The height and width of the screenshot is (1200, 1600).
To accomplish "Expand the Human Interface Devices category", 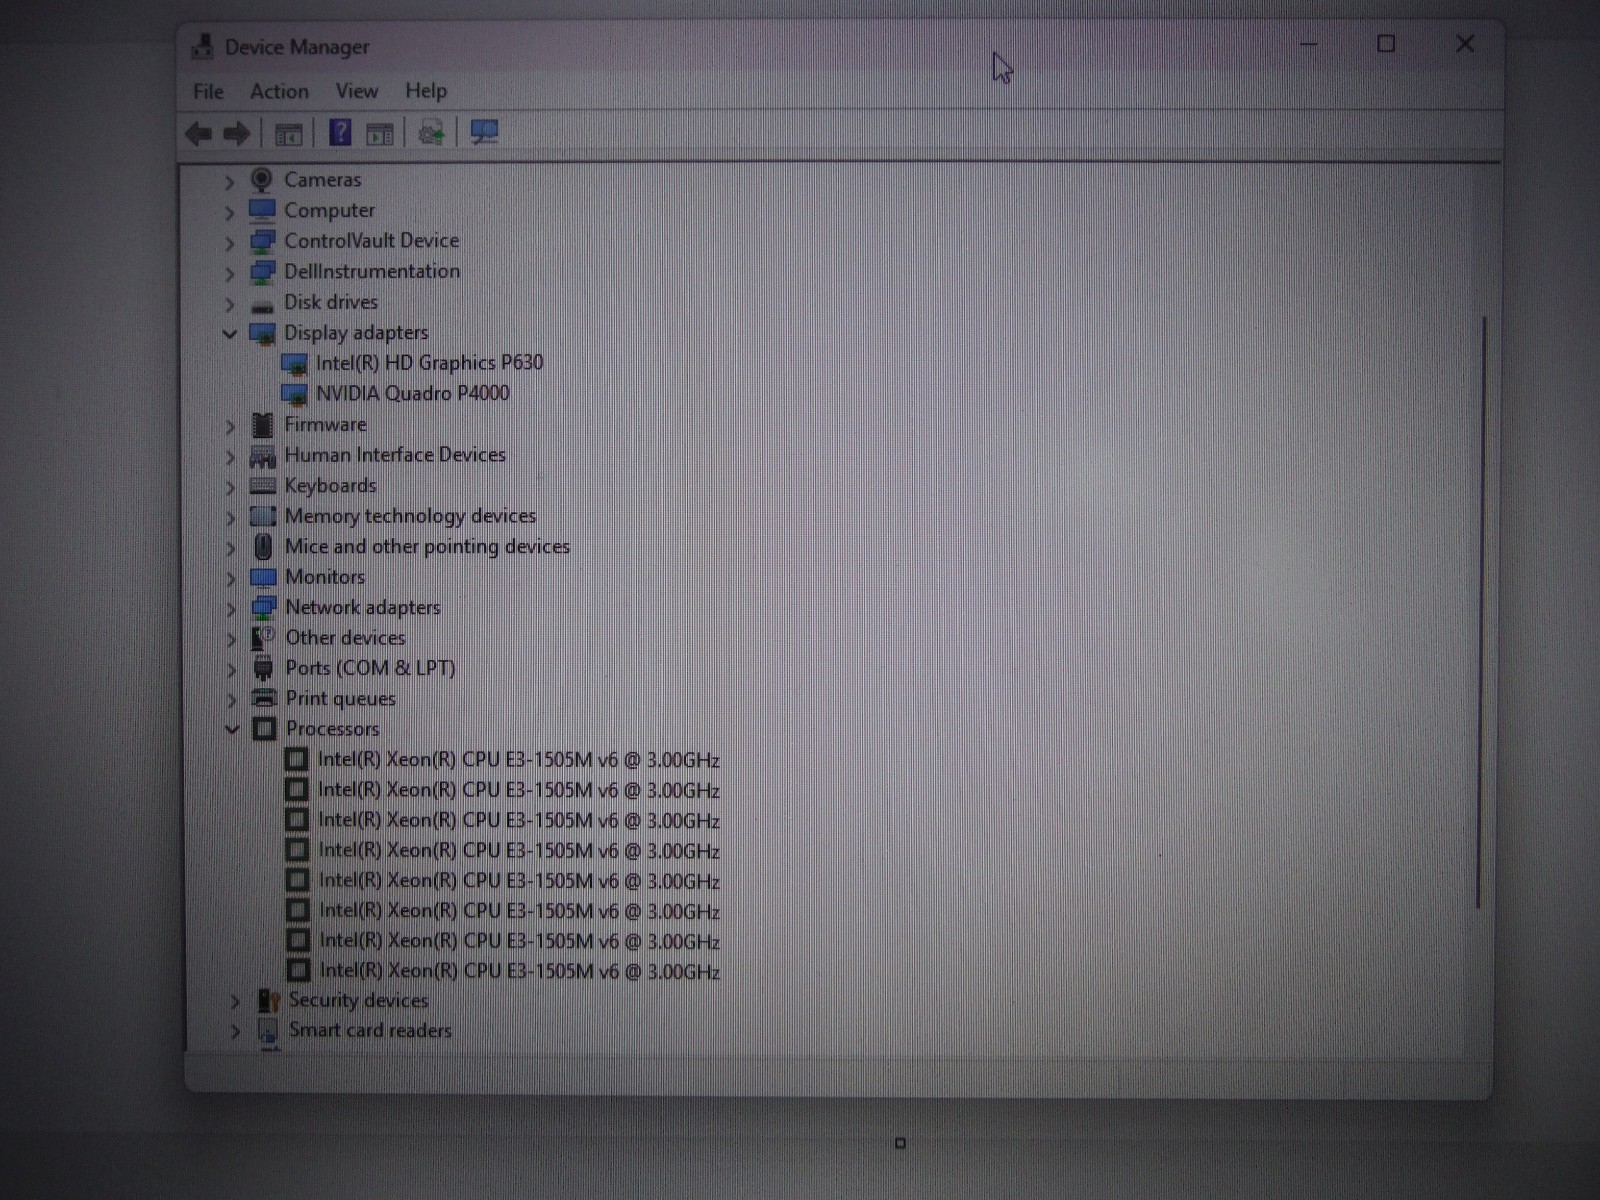I will click(230, 457).
